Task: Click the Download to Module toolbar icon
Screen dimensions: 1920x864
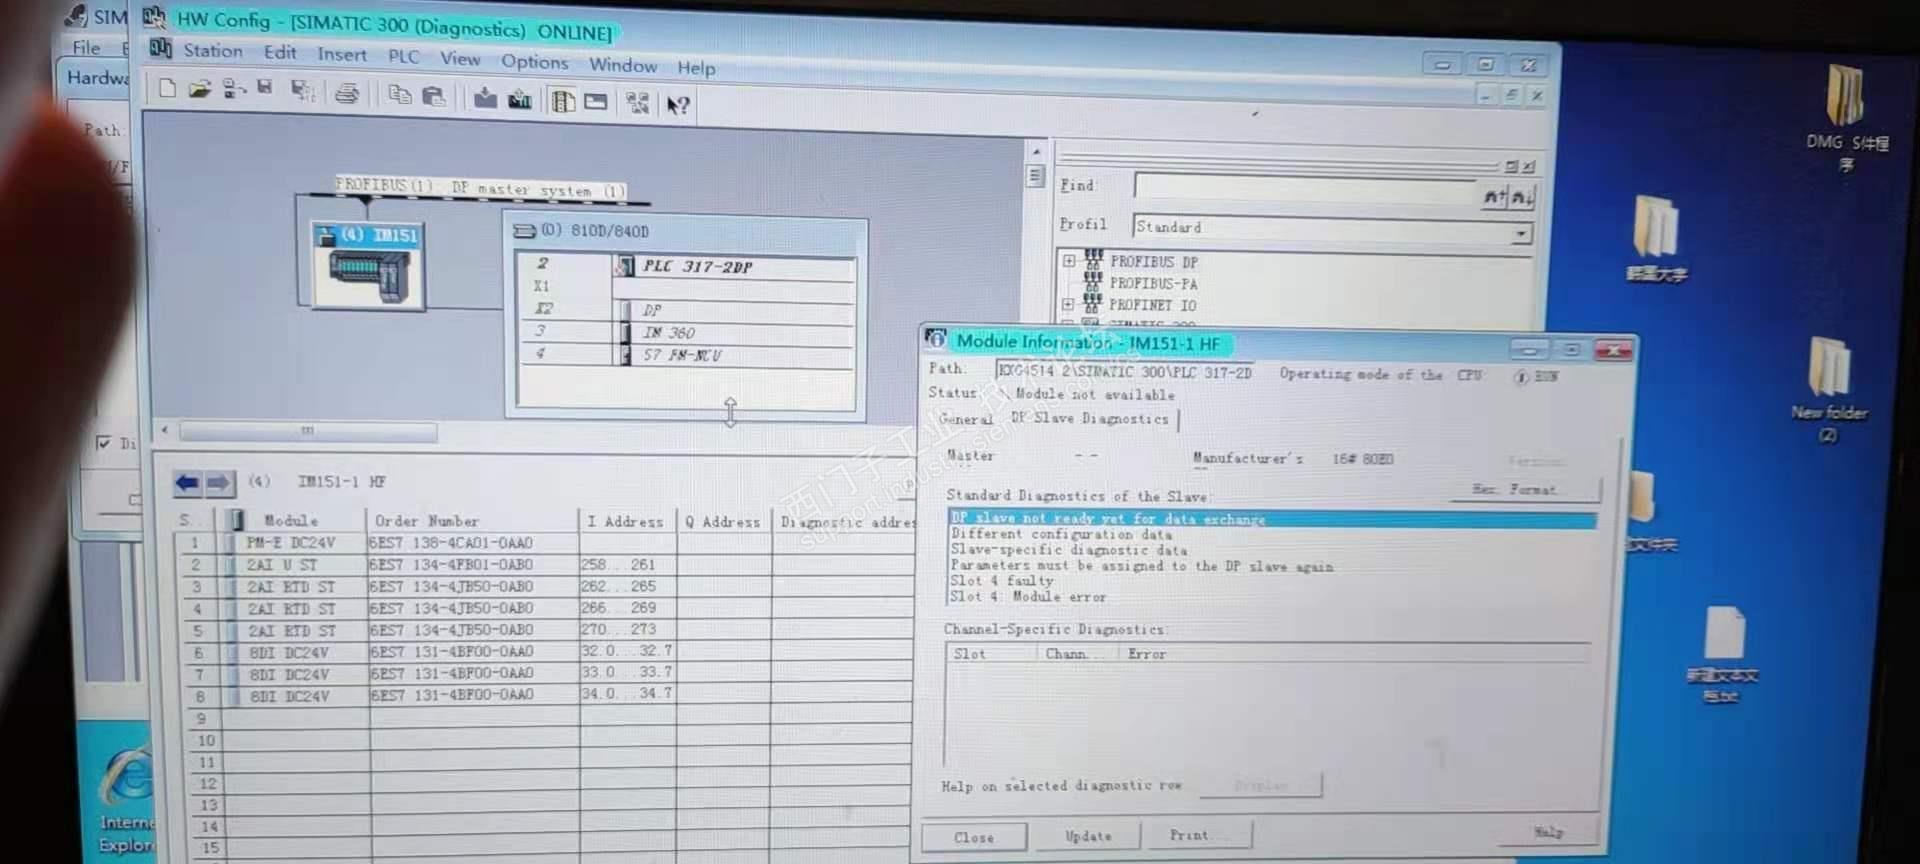Action: coord(485,98)
